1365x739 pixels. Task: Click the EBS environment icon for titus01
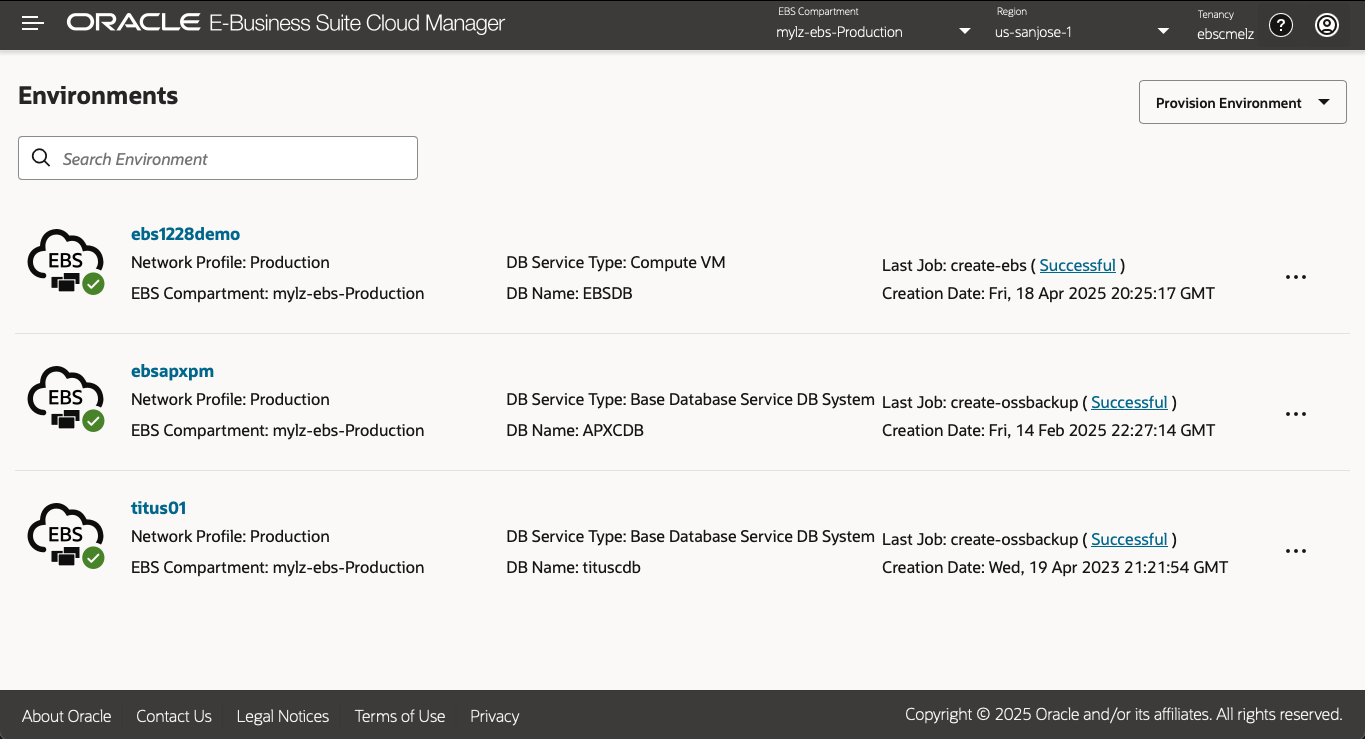65,536
